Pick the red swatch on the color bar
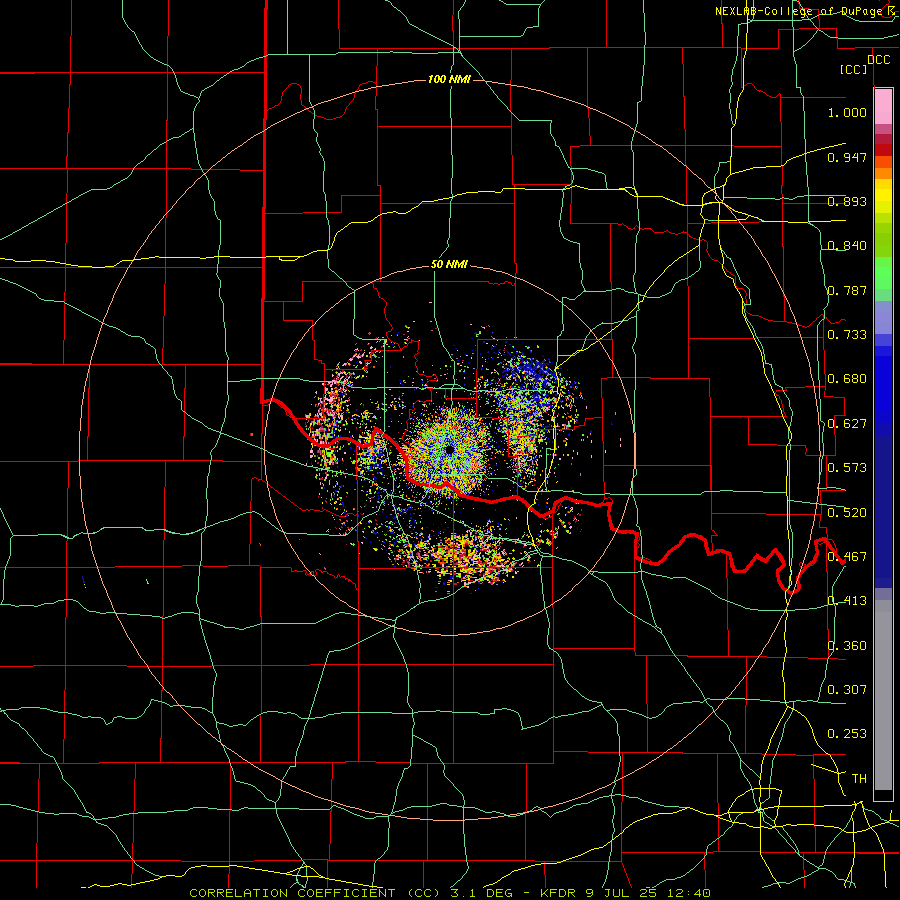The height and width of the screenshot is (900, 900). tap(883, 150)
